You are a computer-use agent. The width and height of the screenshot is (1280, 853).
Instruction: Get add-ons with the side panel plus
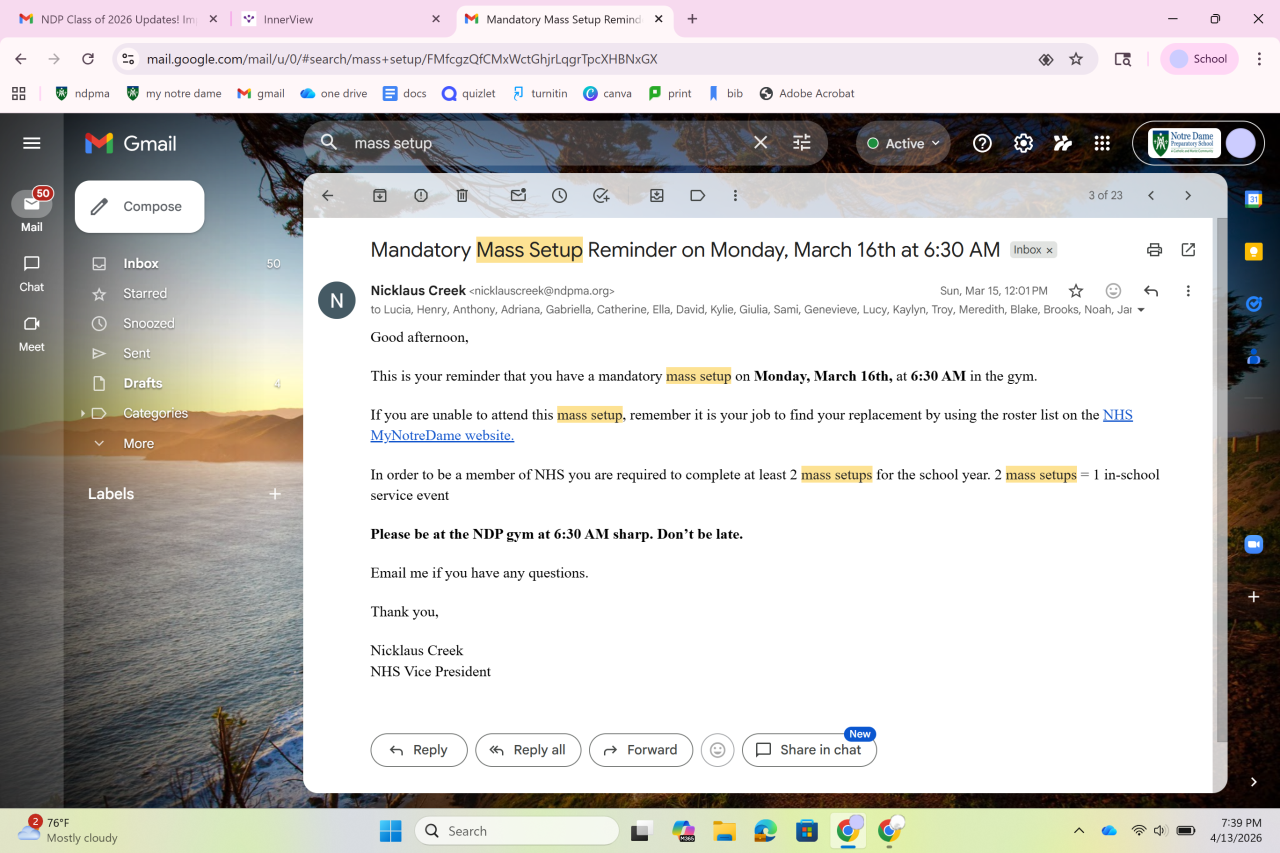[x=1253, y=597]
